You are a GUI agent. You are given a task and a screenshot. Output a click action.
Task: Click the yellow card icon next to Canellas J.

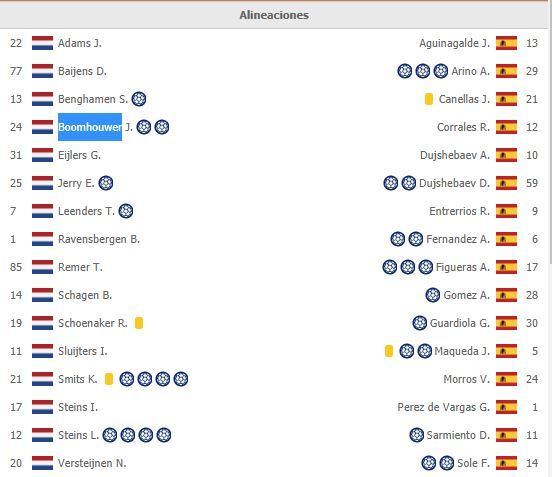tap(429, 99)
